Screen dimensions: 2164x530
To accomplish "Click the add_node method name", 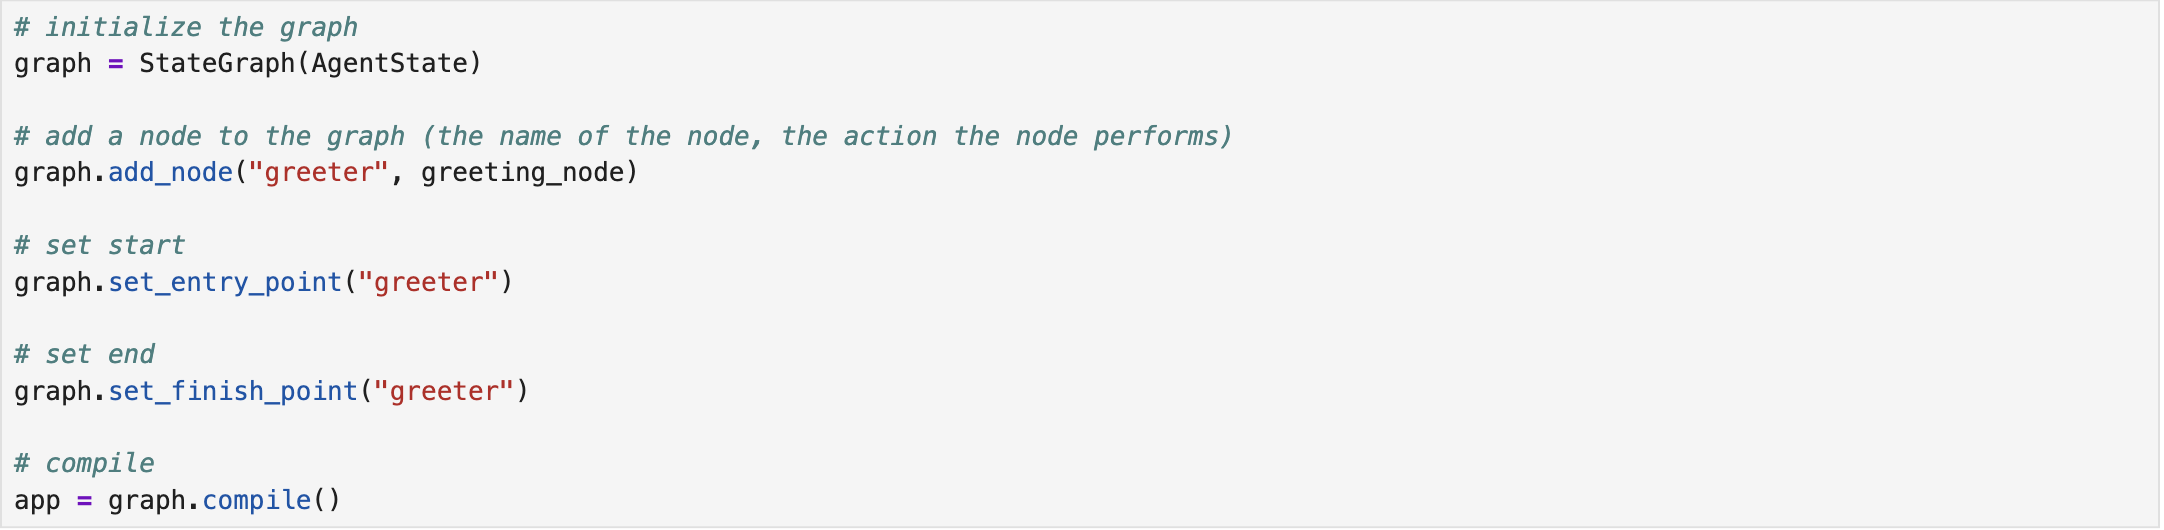I will [x=170, y=173].
